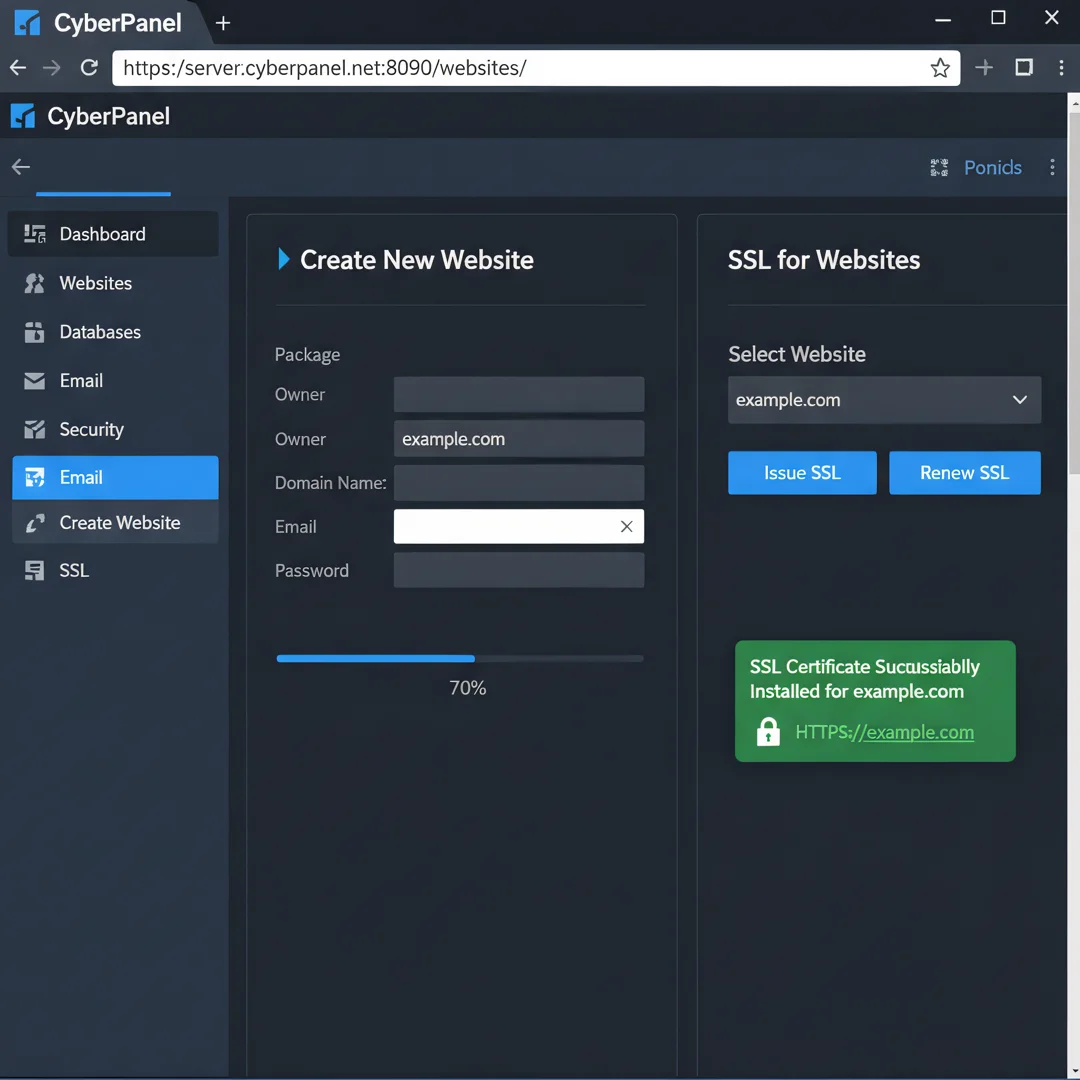Click the SSL for Websites heading
The image size is (1080, 1080).
click(824, 260)
